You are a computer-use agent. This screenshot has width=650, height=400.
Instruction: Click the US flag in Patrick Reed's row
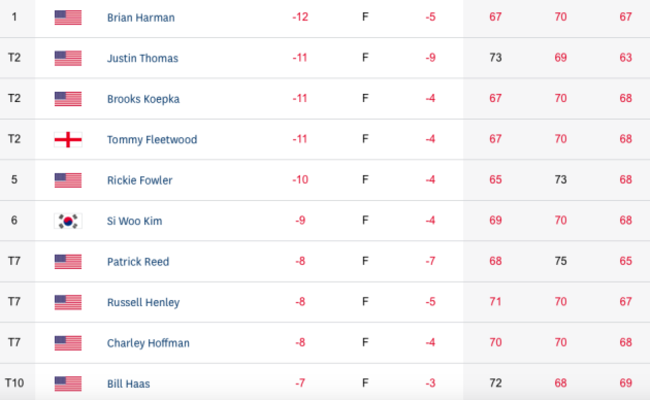[68, 262]
